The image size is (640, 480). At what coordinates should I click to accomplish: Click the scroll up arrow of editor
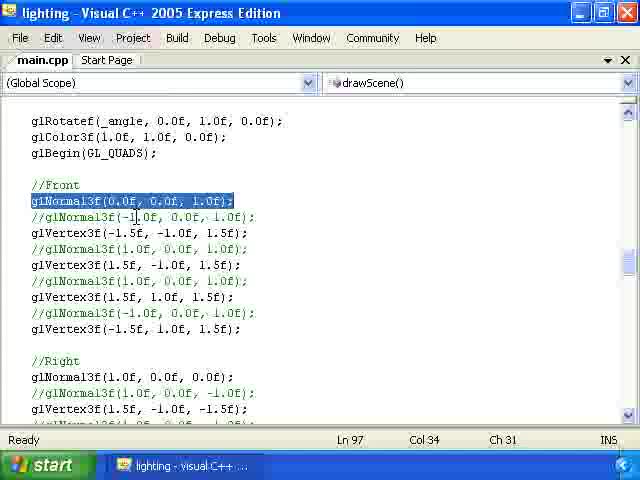(x=628, y=112)
